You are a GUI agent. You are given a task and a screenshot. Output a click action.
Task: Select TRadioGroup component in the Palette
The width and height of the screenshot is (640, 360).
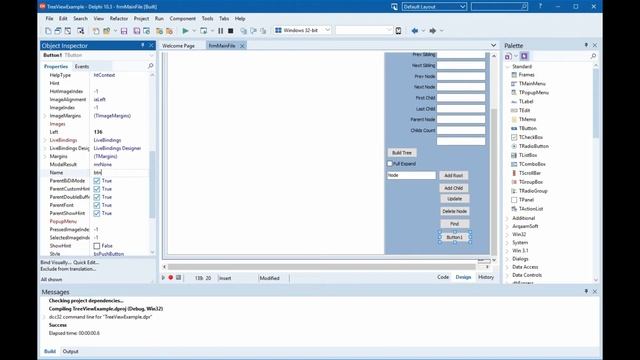tap(533, 191)
